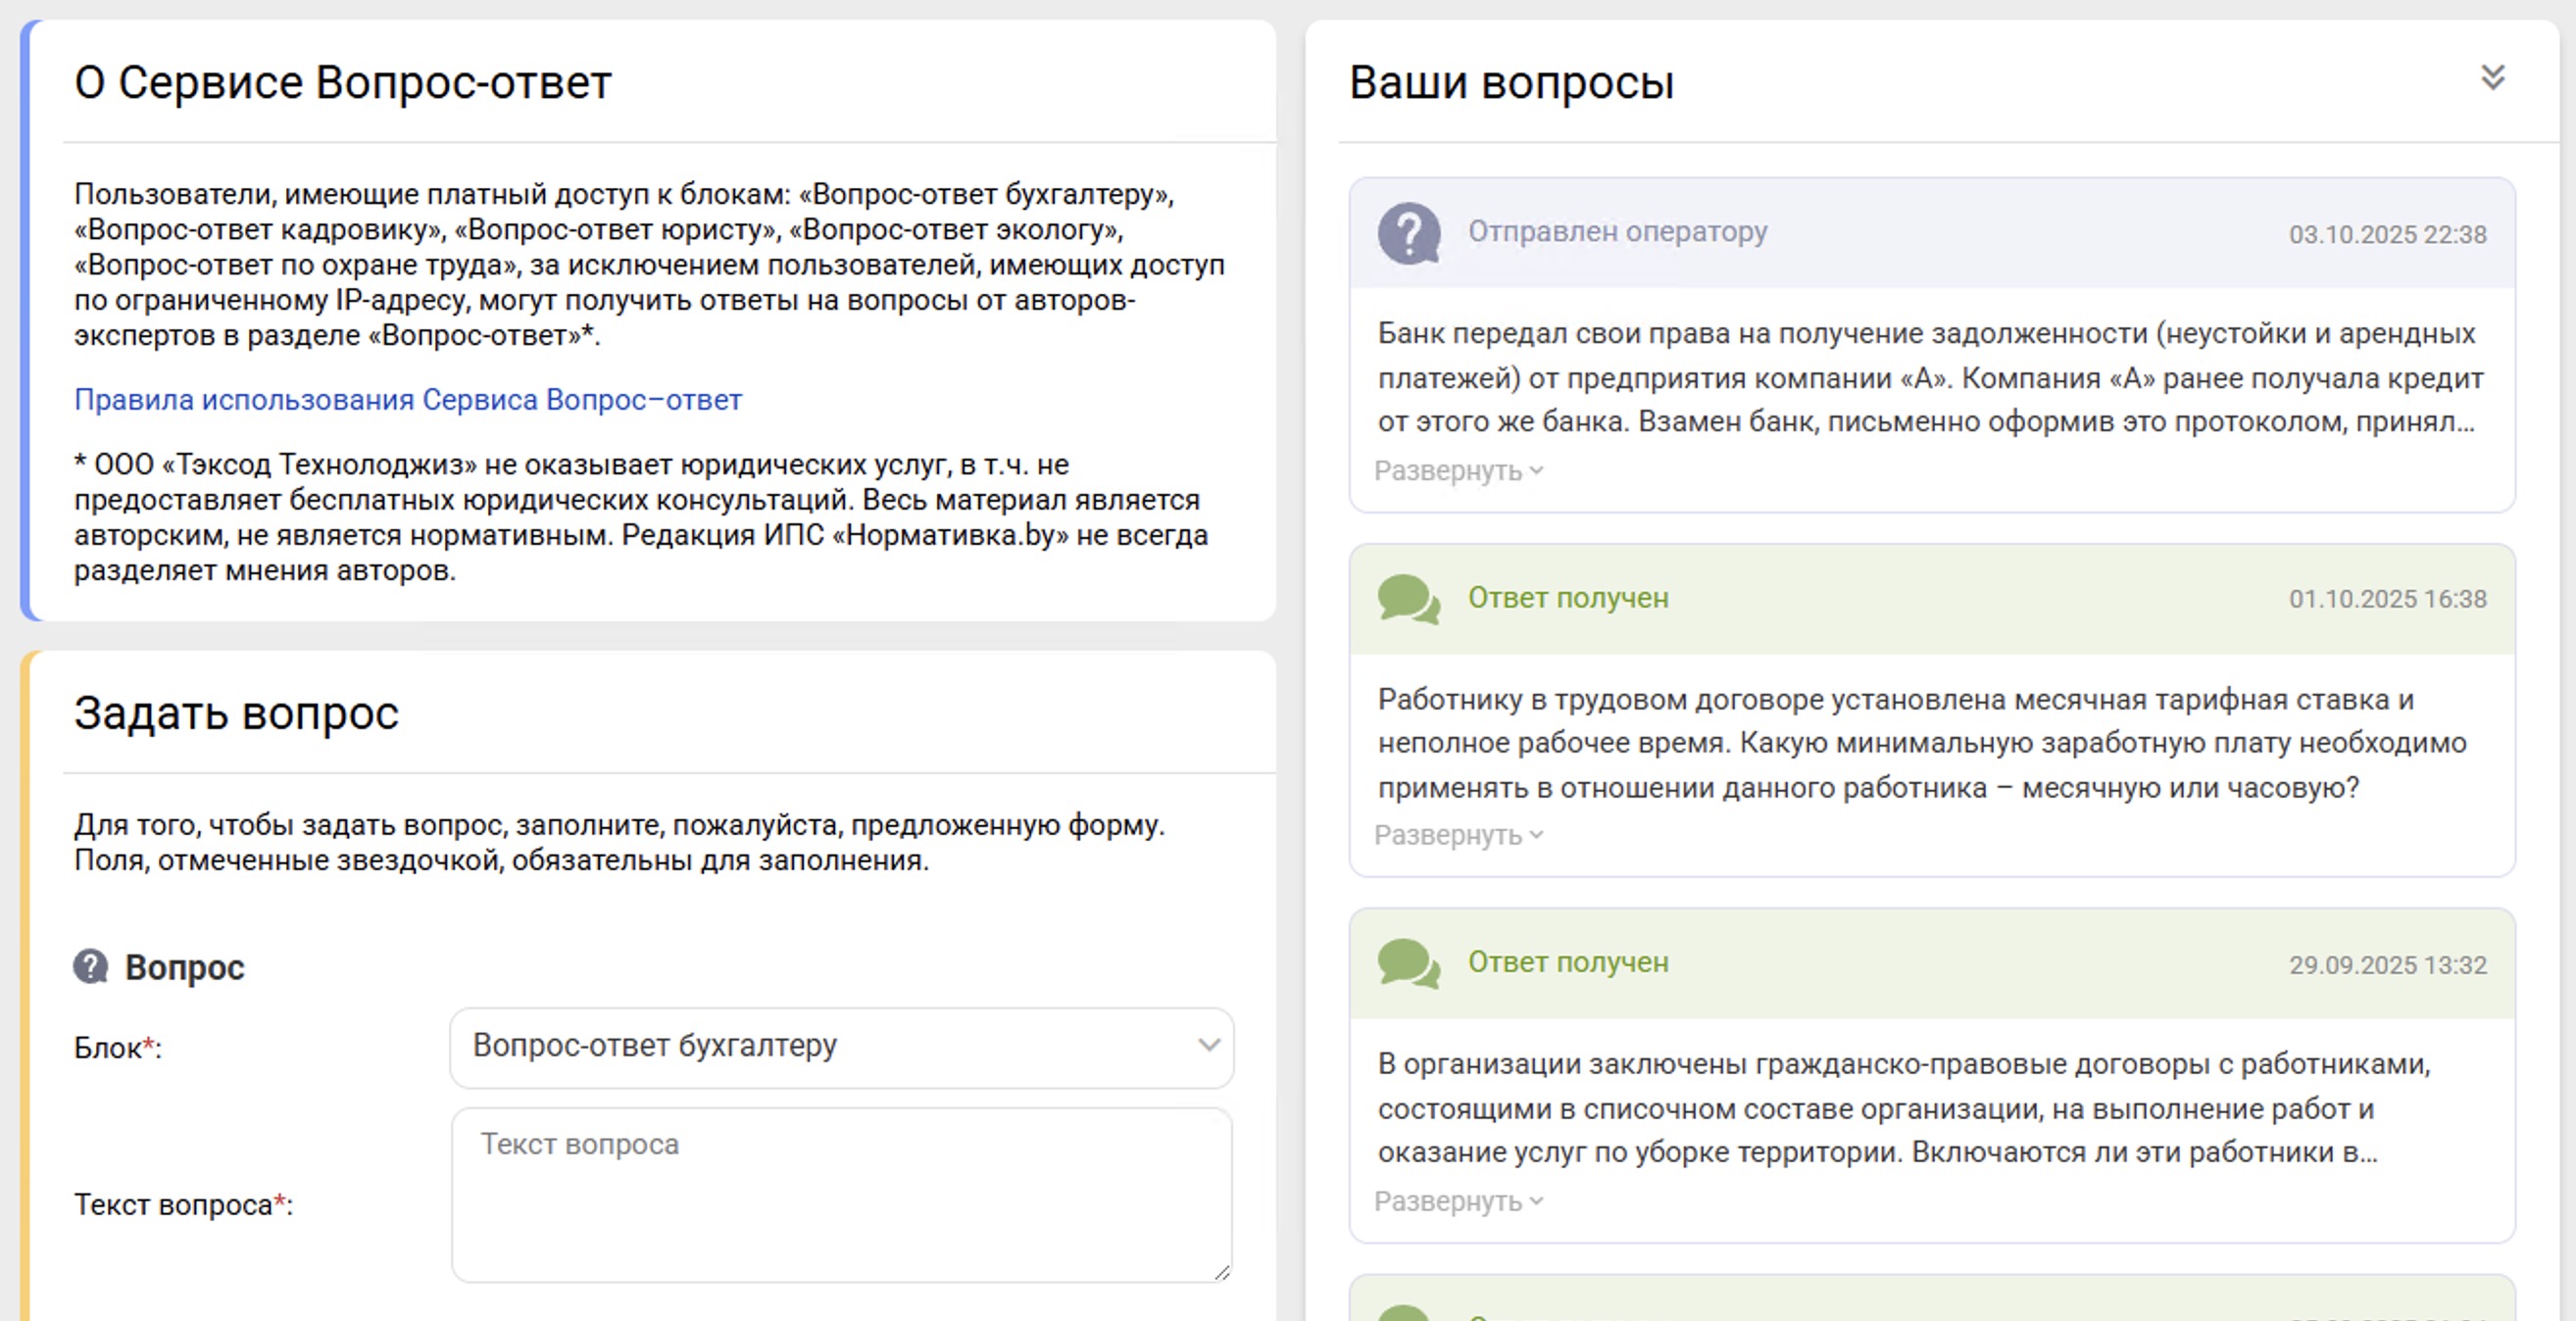
Task: Click the 'Ответ получен' header dated 29.09.2025
Action: [1567, 962]
